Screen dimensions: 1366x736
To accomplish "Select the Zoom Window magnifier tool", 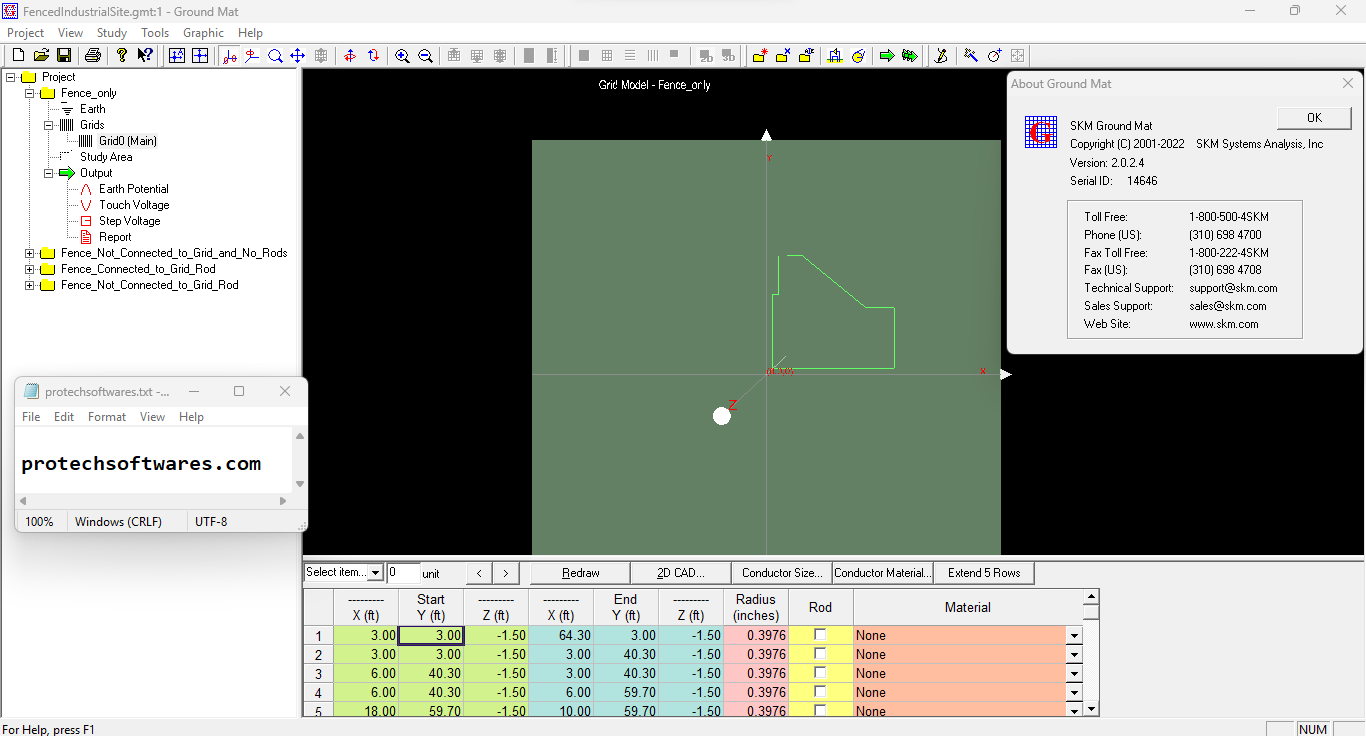I will [x=275, y=56].
